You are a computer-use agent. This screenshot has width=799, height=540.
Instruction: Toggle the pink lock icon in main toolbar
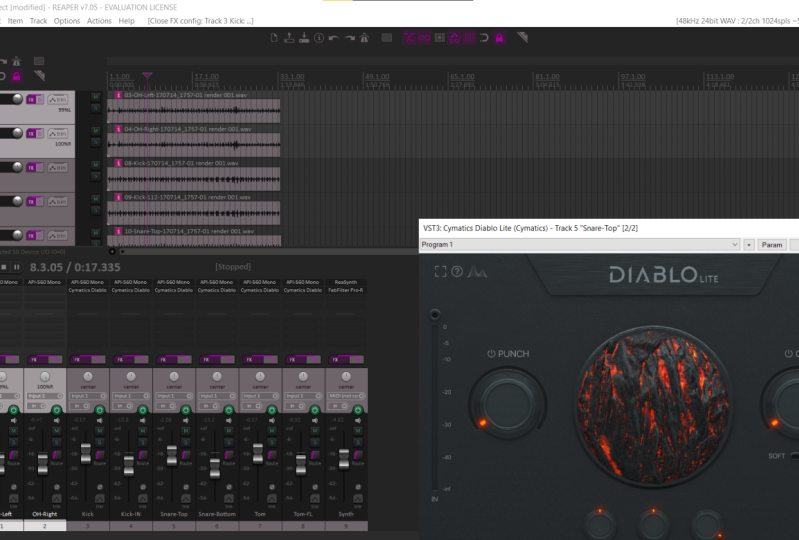pos(499,38)
